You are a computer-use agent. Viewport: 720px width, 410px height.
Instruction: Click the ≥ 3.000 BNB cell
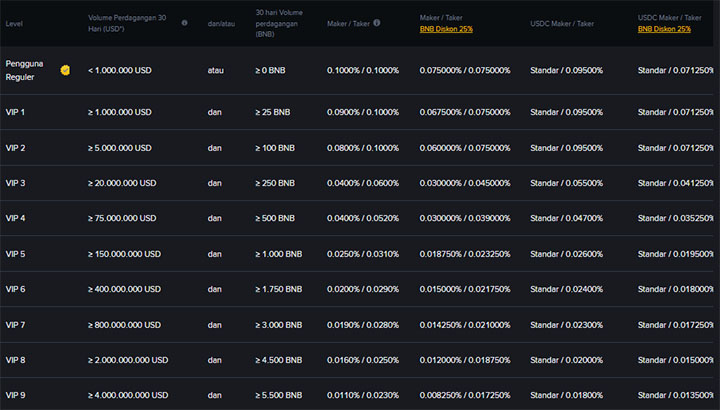(x=278, y=325)
